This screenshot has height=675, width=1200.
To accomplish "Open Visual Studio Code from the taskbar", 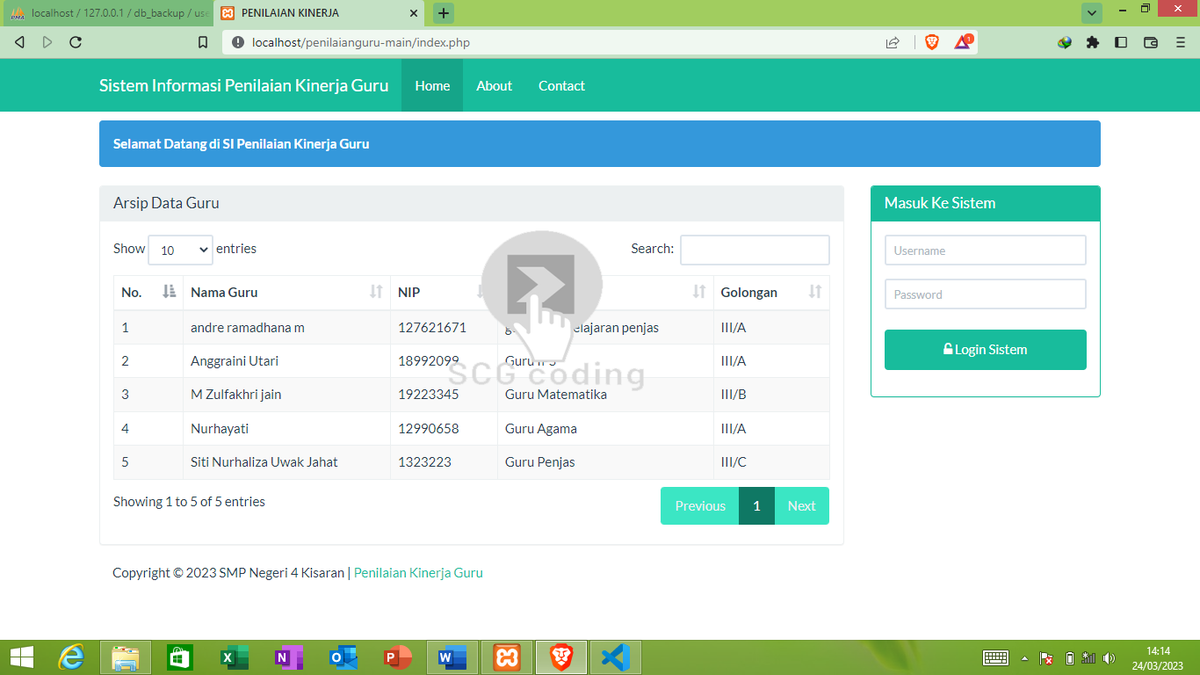I will click(x=615, y=657).
